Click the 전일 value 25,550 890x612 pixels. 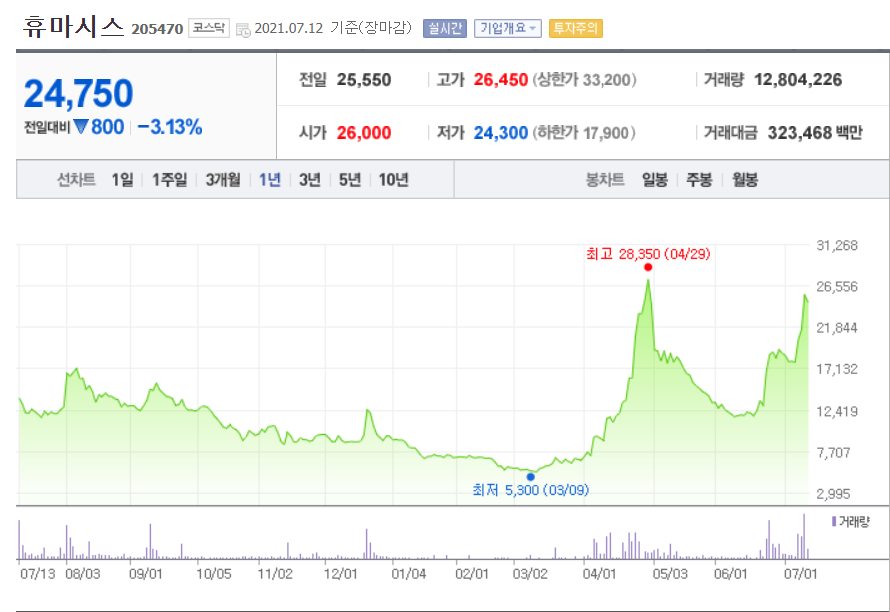[364, 80]
